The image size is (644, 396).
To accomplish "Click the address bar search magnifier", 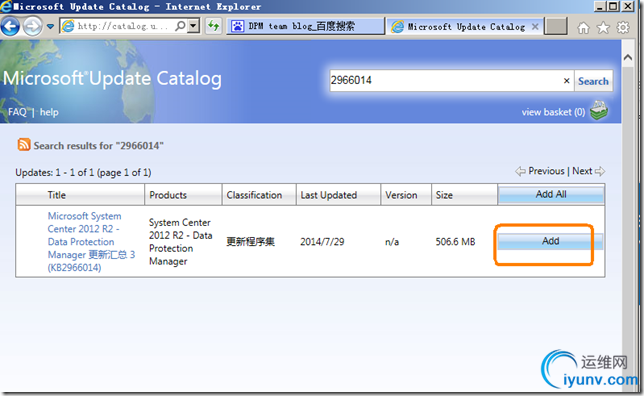I will (x=180, y=26).
